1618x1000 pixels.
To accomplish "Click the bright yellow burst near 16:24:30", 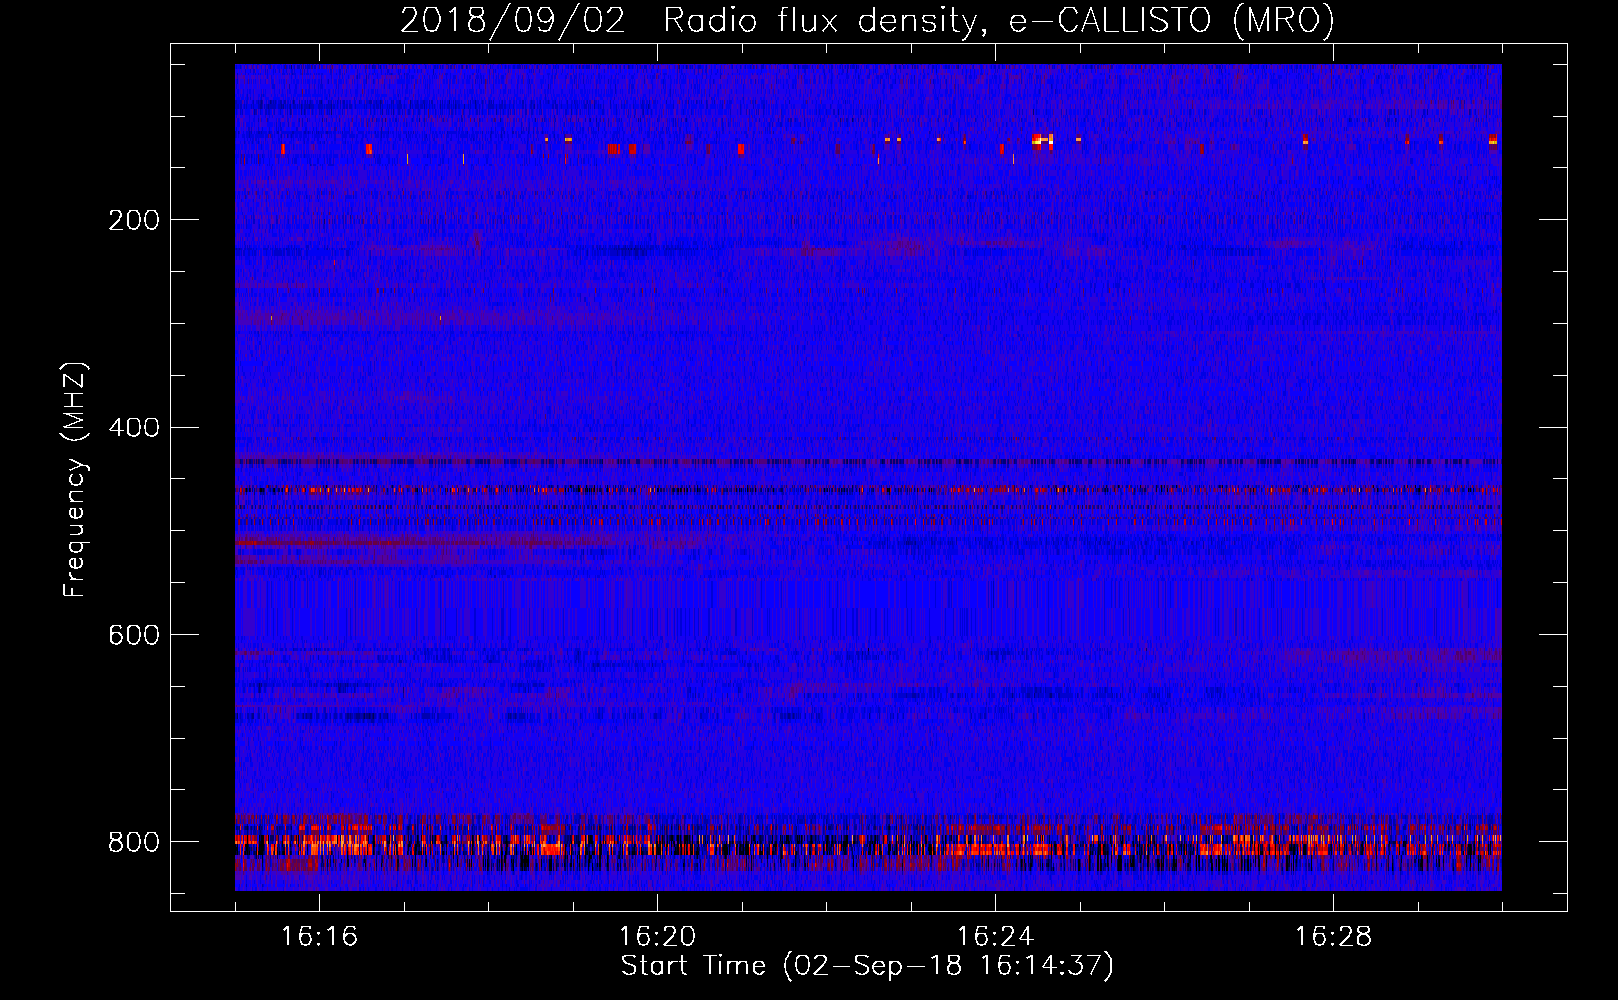I will (x=1042, y=140).
